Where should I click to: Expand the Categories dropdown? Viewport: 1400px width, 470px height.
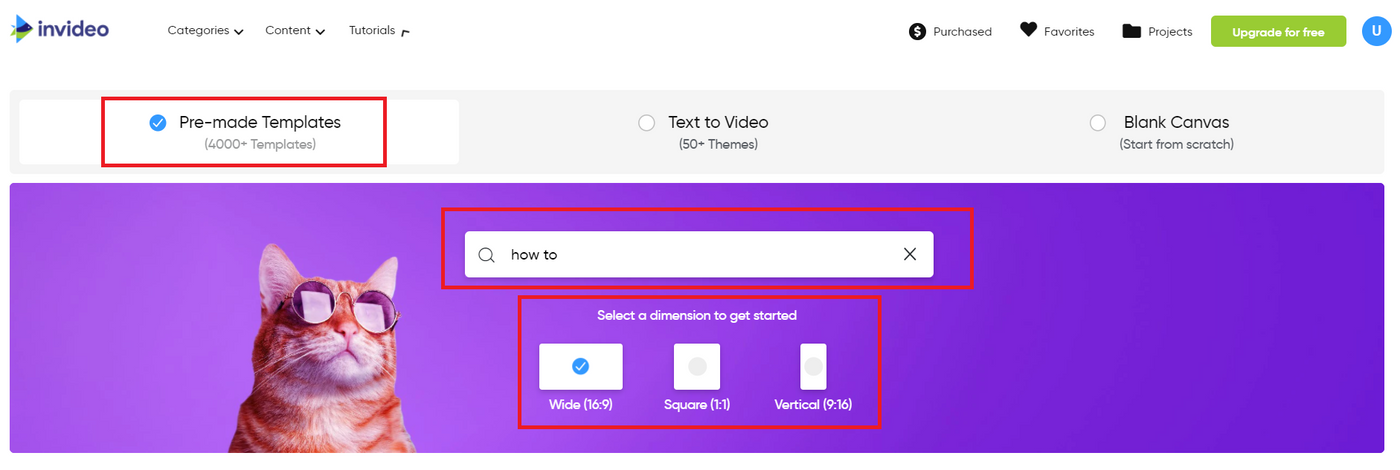pyautogui.click(x=206, y=31)
